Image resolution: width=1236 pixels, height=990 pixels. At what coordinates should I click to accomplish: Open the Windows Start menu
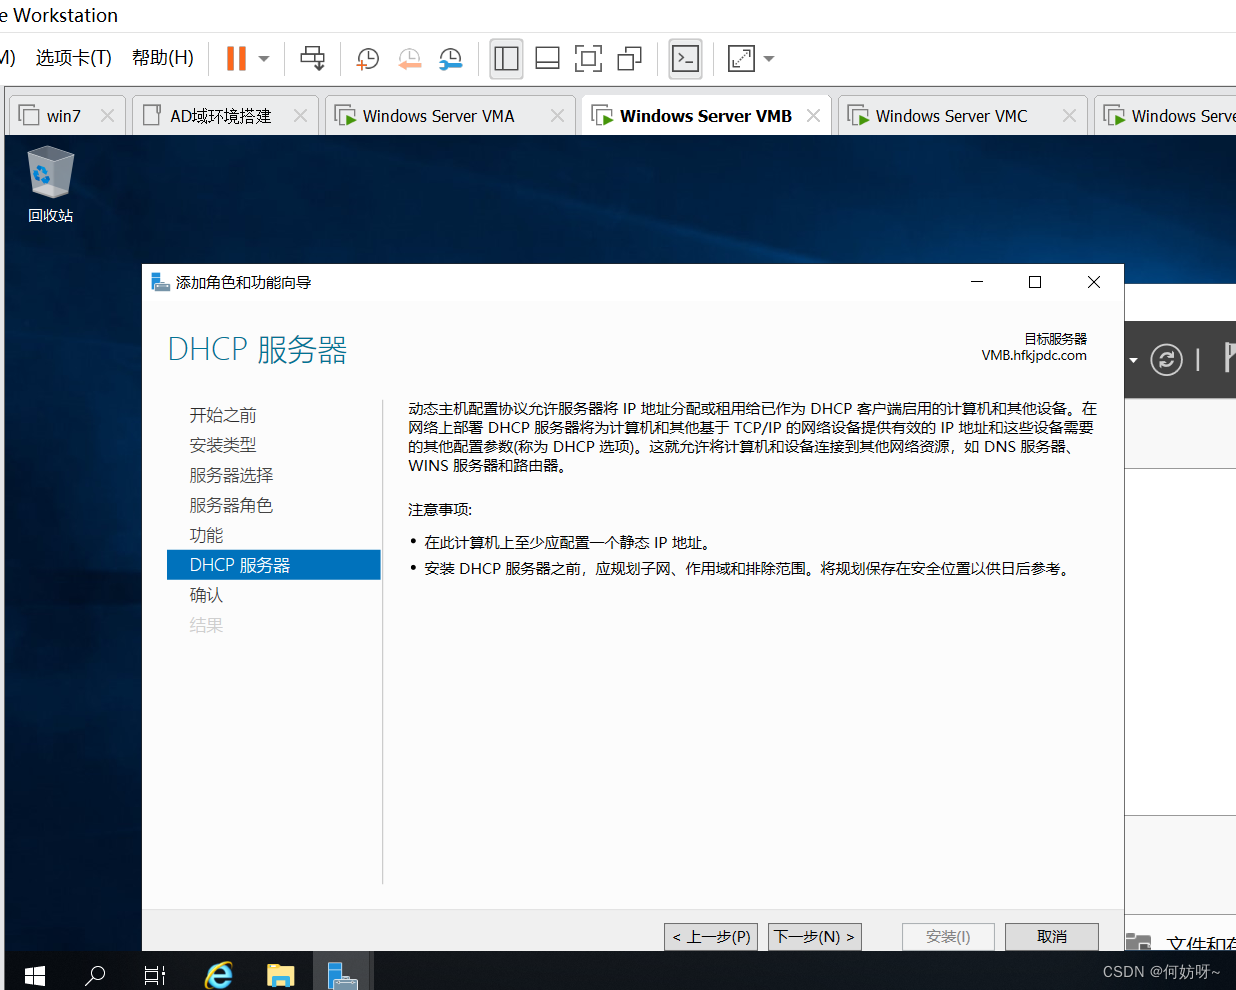(x=35, y=974)
